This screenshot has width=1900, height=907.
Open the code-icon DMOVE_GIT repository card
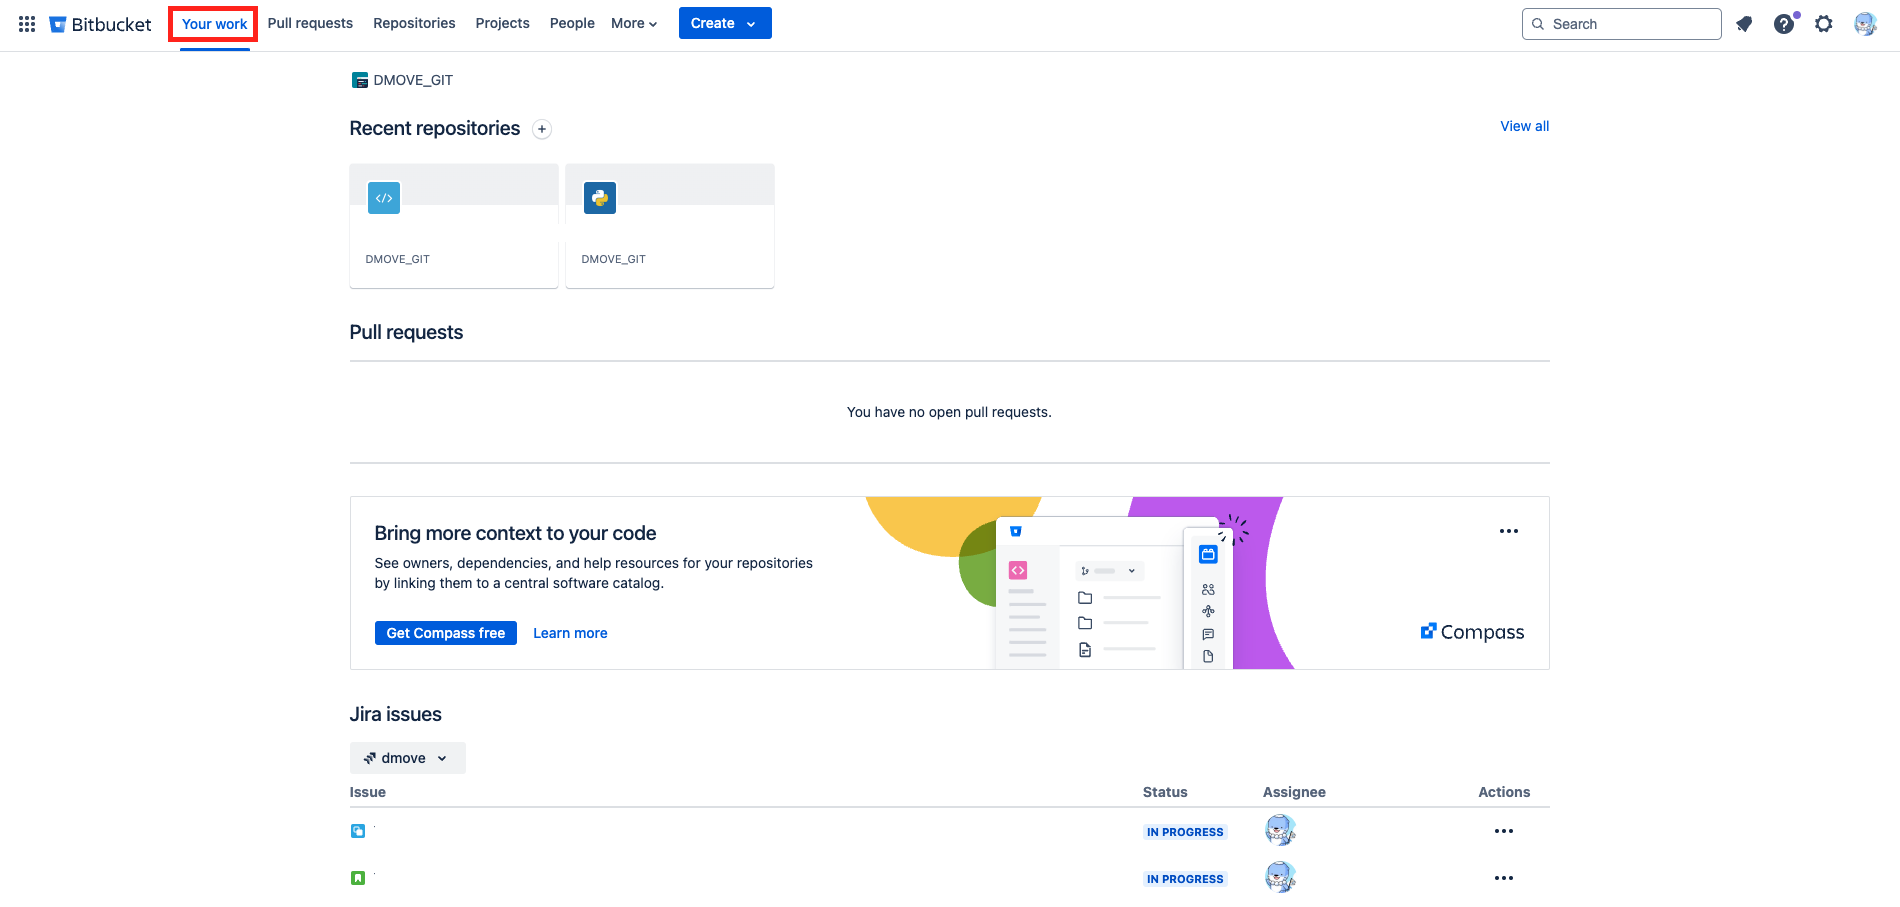click(453, 226)
